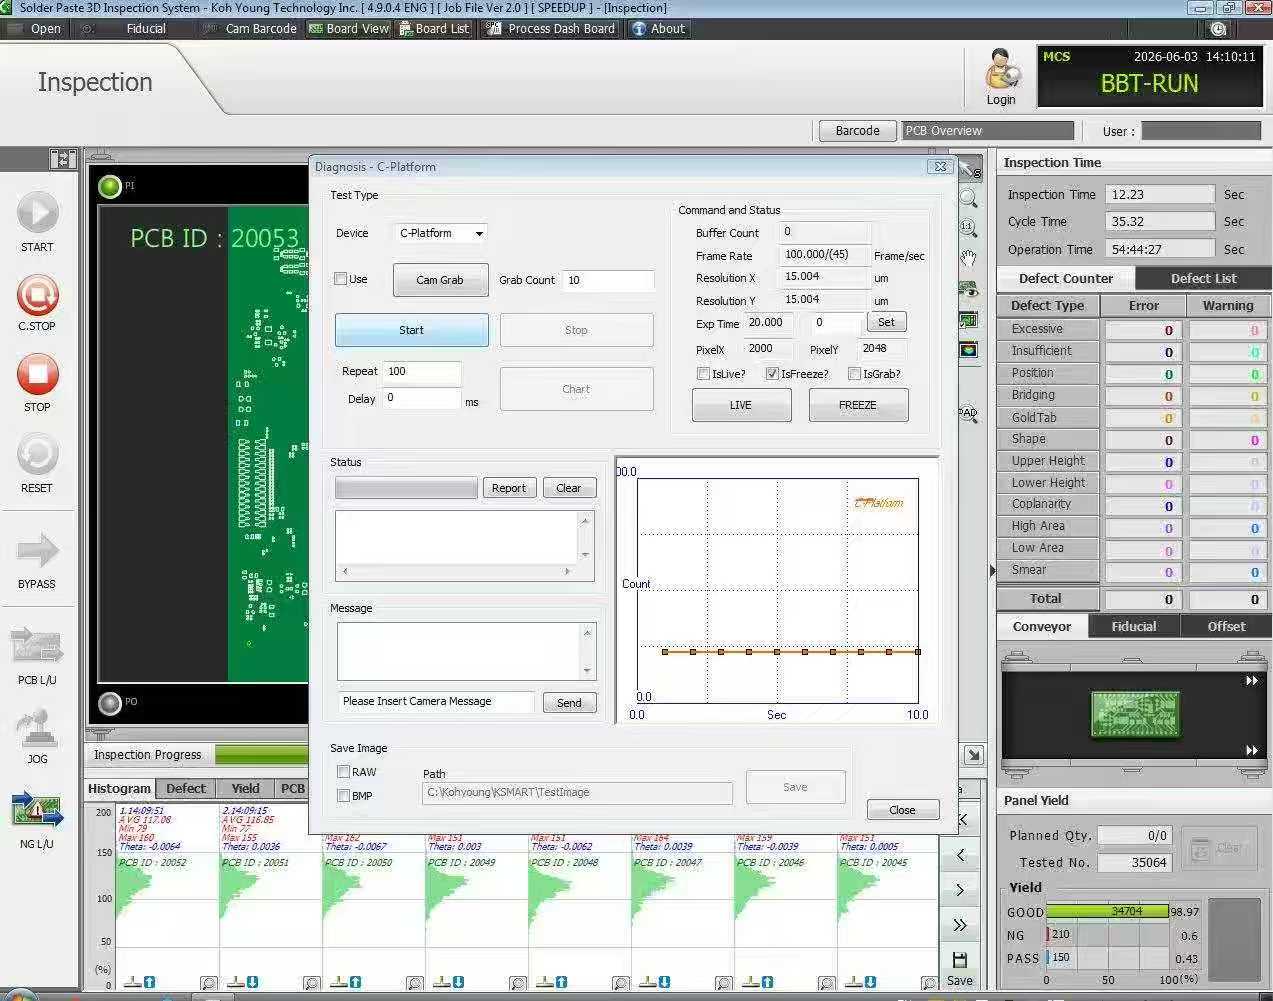Open the Board List menu
Image resolution: width=1273 pixels, height=1001 pixels.
[434, 29]
